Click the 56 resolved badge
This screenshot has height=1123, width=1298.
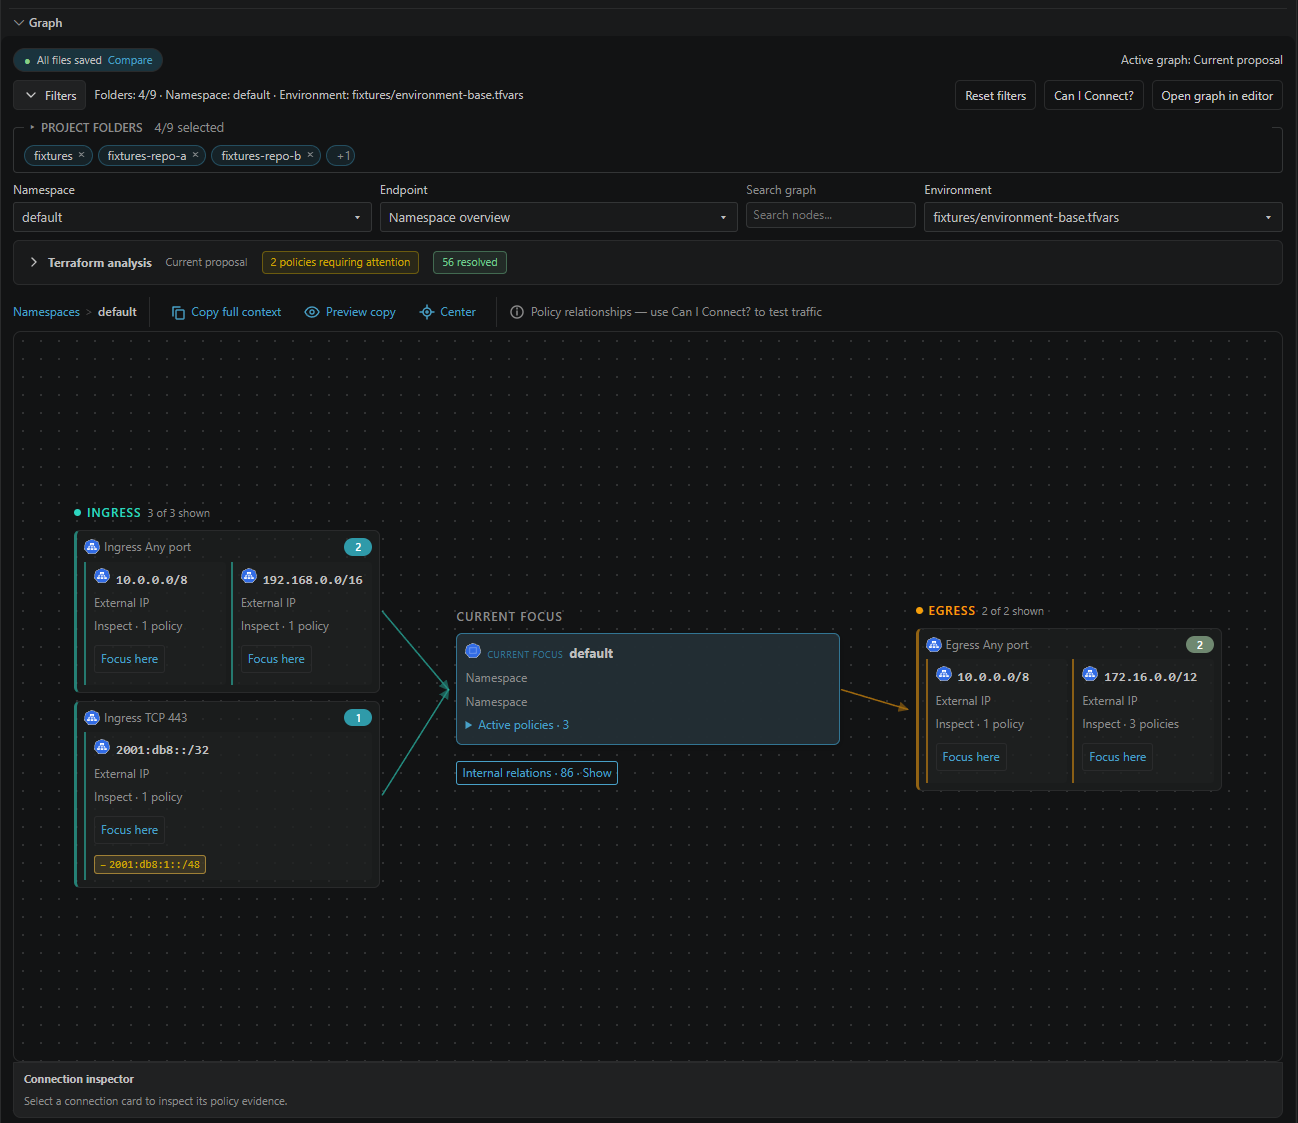[470, 262]
